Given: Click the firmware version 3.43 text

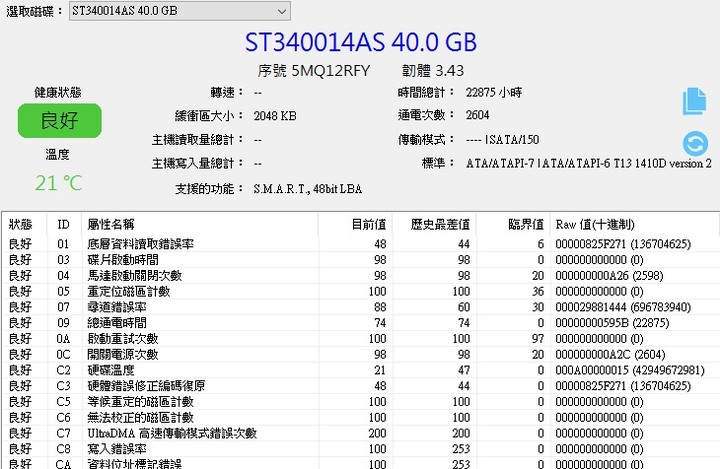Looking at the screenshot, I should [x=450, y=71].
